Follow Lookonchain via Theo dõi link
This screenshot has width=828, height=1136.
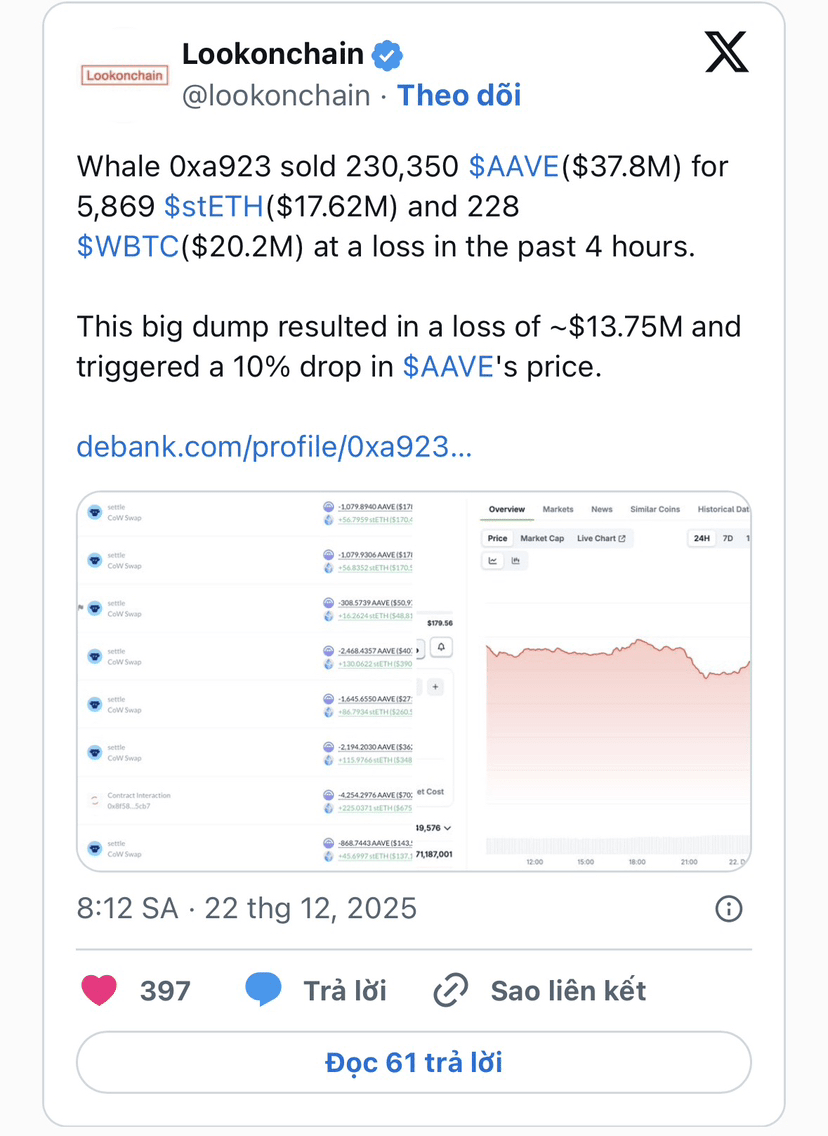pyautogui.click(x=459, y=95)
